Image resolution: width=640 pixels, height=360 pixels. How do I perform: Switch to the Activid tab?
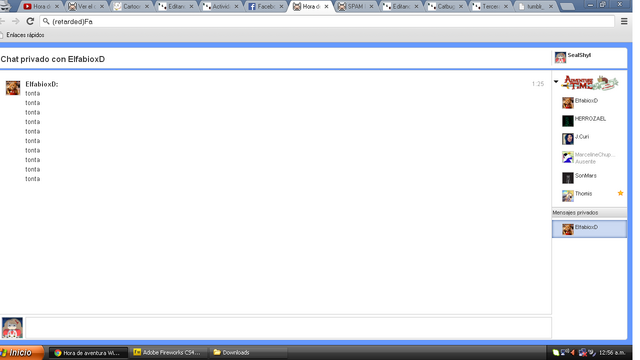coord(220,7)
